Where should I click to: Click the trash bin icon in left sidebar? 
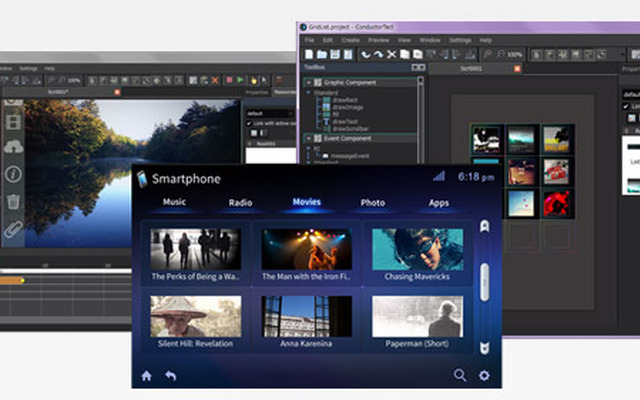13,202
